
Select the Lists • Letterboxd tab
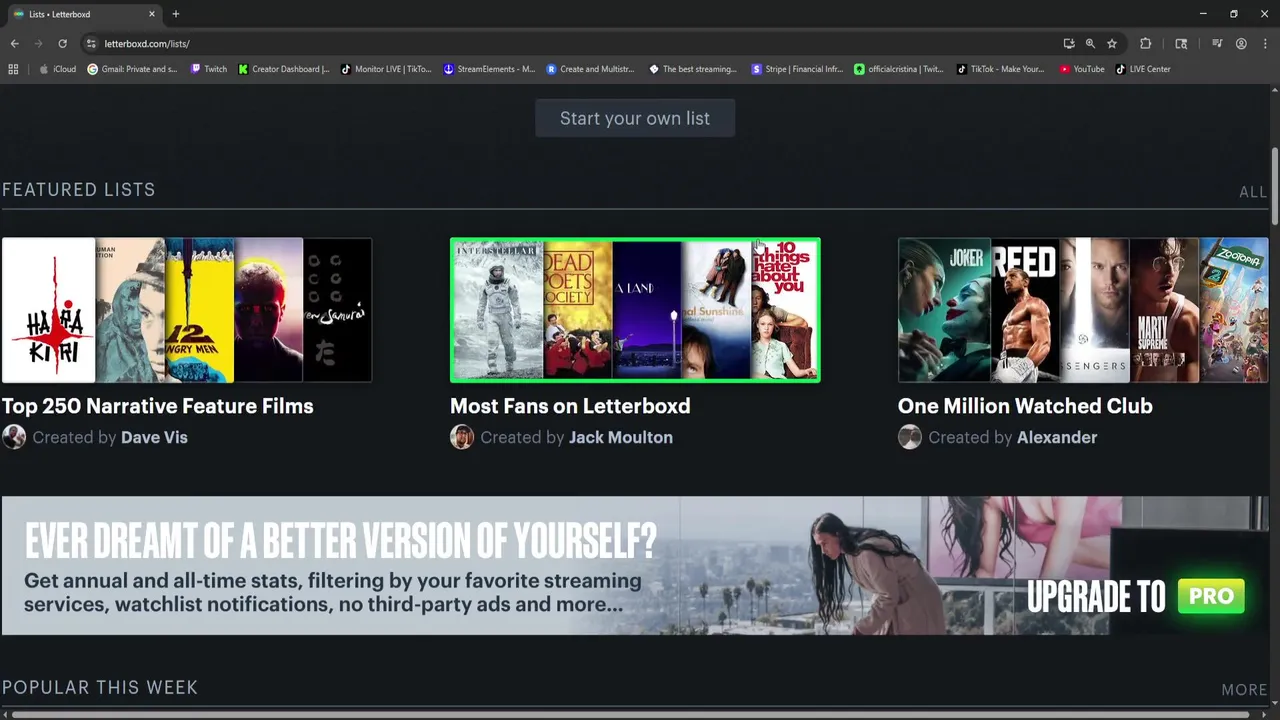pyautogui.click(x=82, y=14)
